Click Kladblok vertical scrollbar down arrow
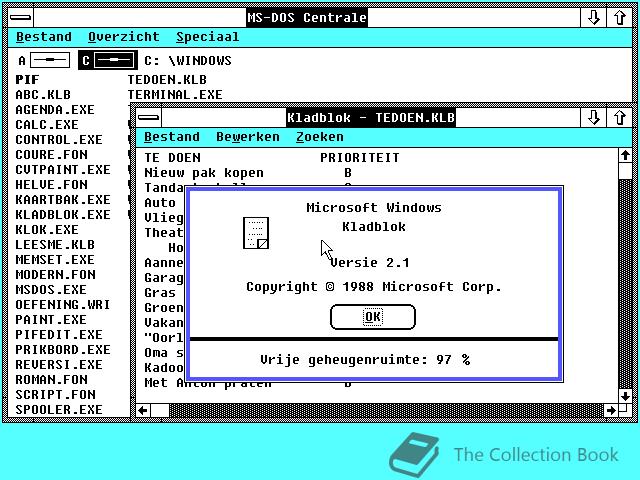The image size is (640, 480). point(625,396)
